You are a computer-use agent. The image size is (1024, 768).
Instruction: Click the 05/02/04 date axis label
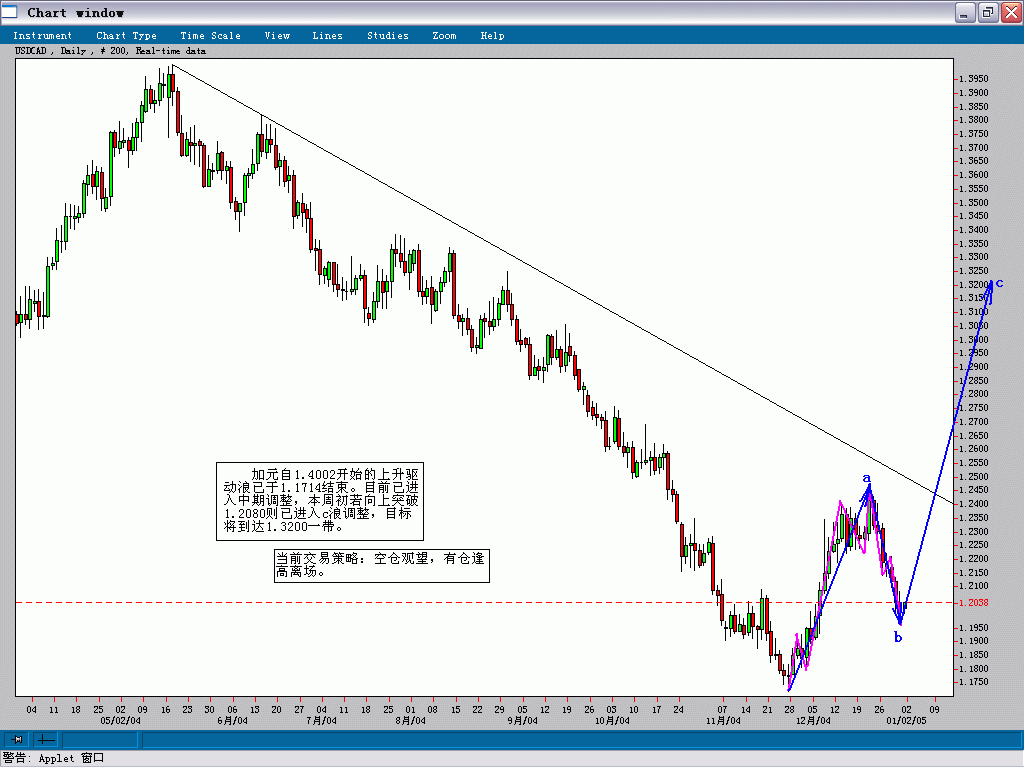pyautogui.click(x=120, y=721)
